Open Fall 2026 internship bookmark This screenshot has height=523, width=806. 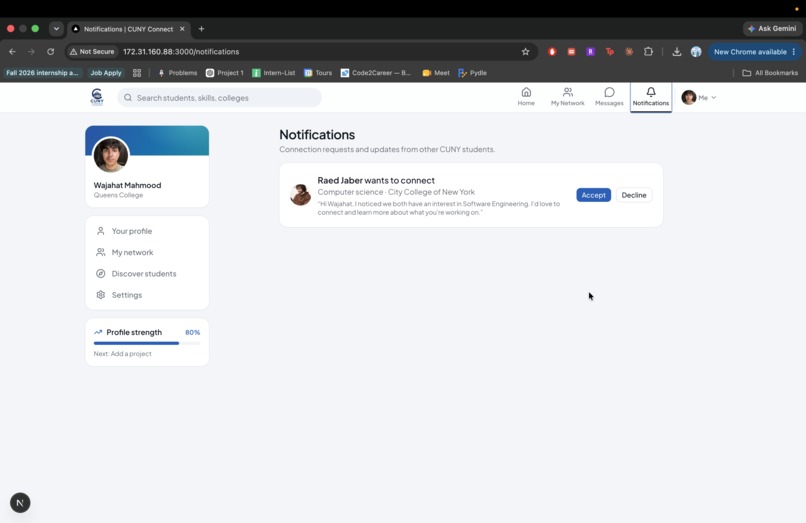[x=42, y=73]
